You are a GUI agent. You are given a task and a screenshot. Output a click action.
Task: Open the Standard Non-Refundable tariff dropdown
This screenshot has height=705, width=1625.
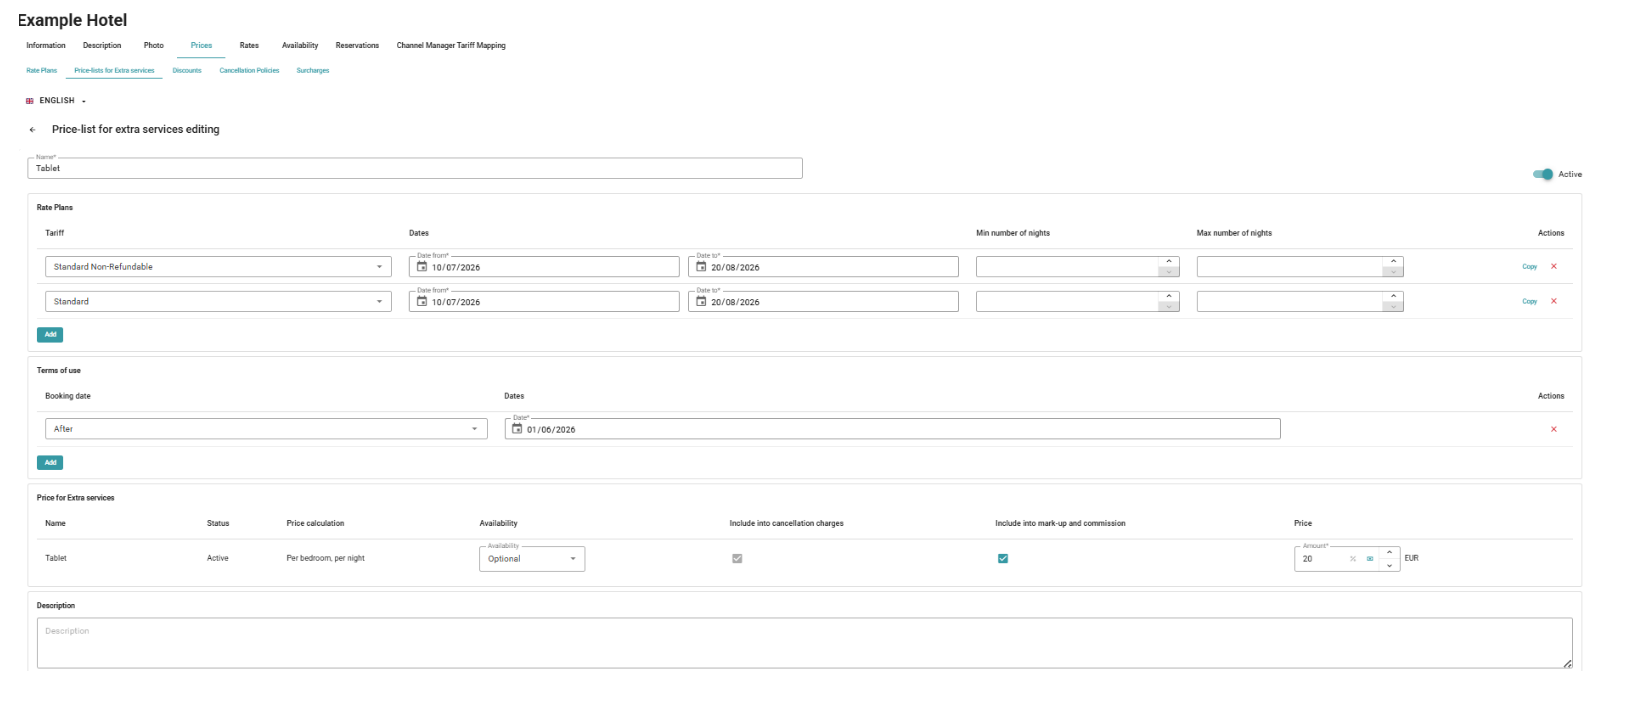(218, 267)
